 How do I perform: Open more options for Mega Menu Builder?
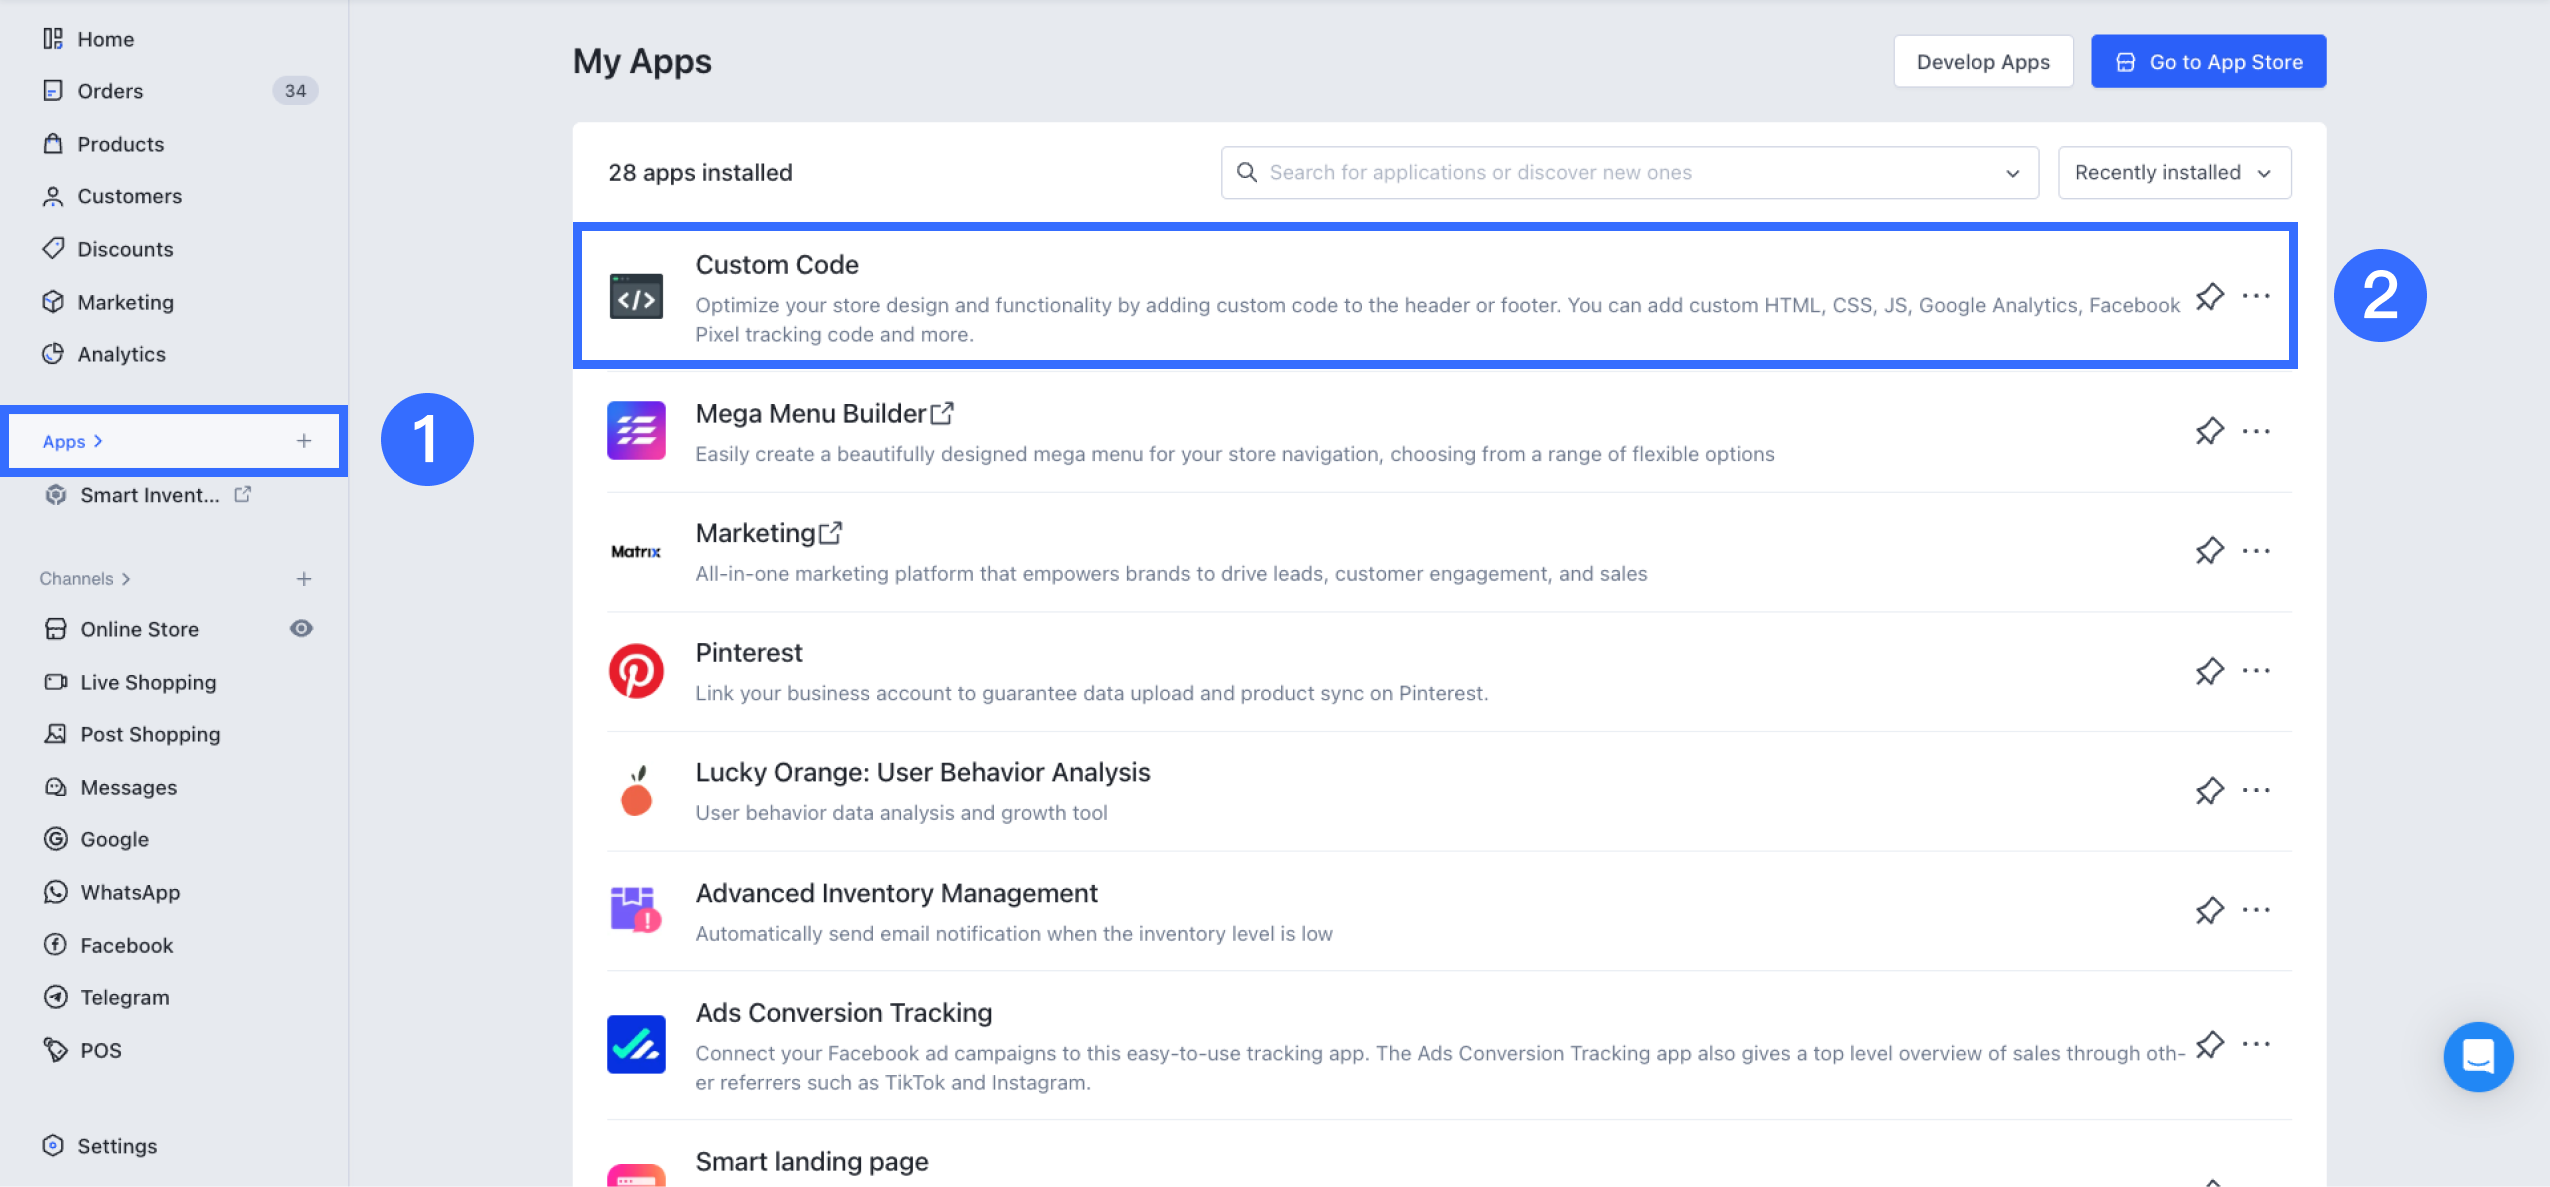(x=2256, y=431)
